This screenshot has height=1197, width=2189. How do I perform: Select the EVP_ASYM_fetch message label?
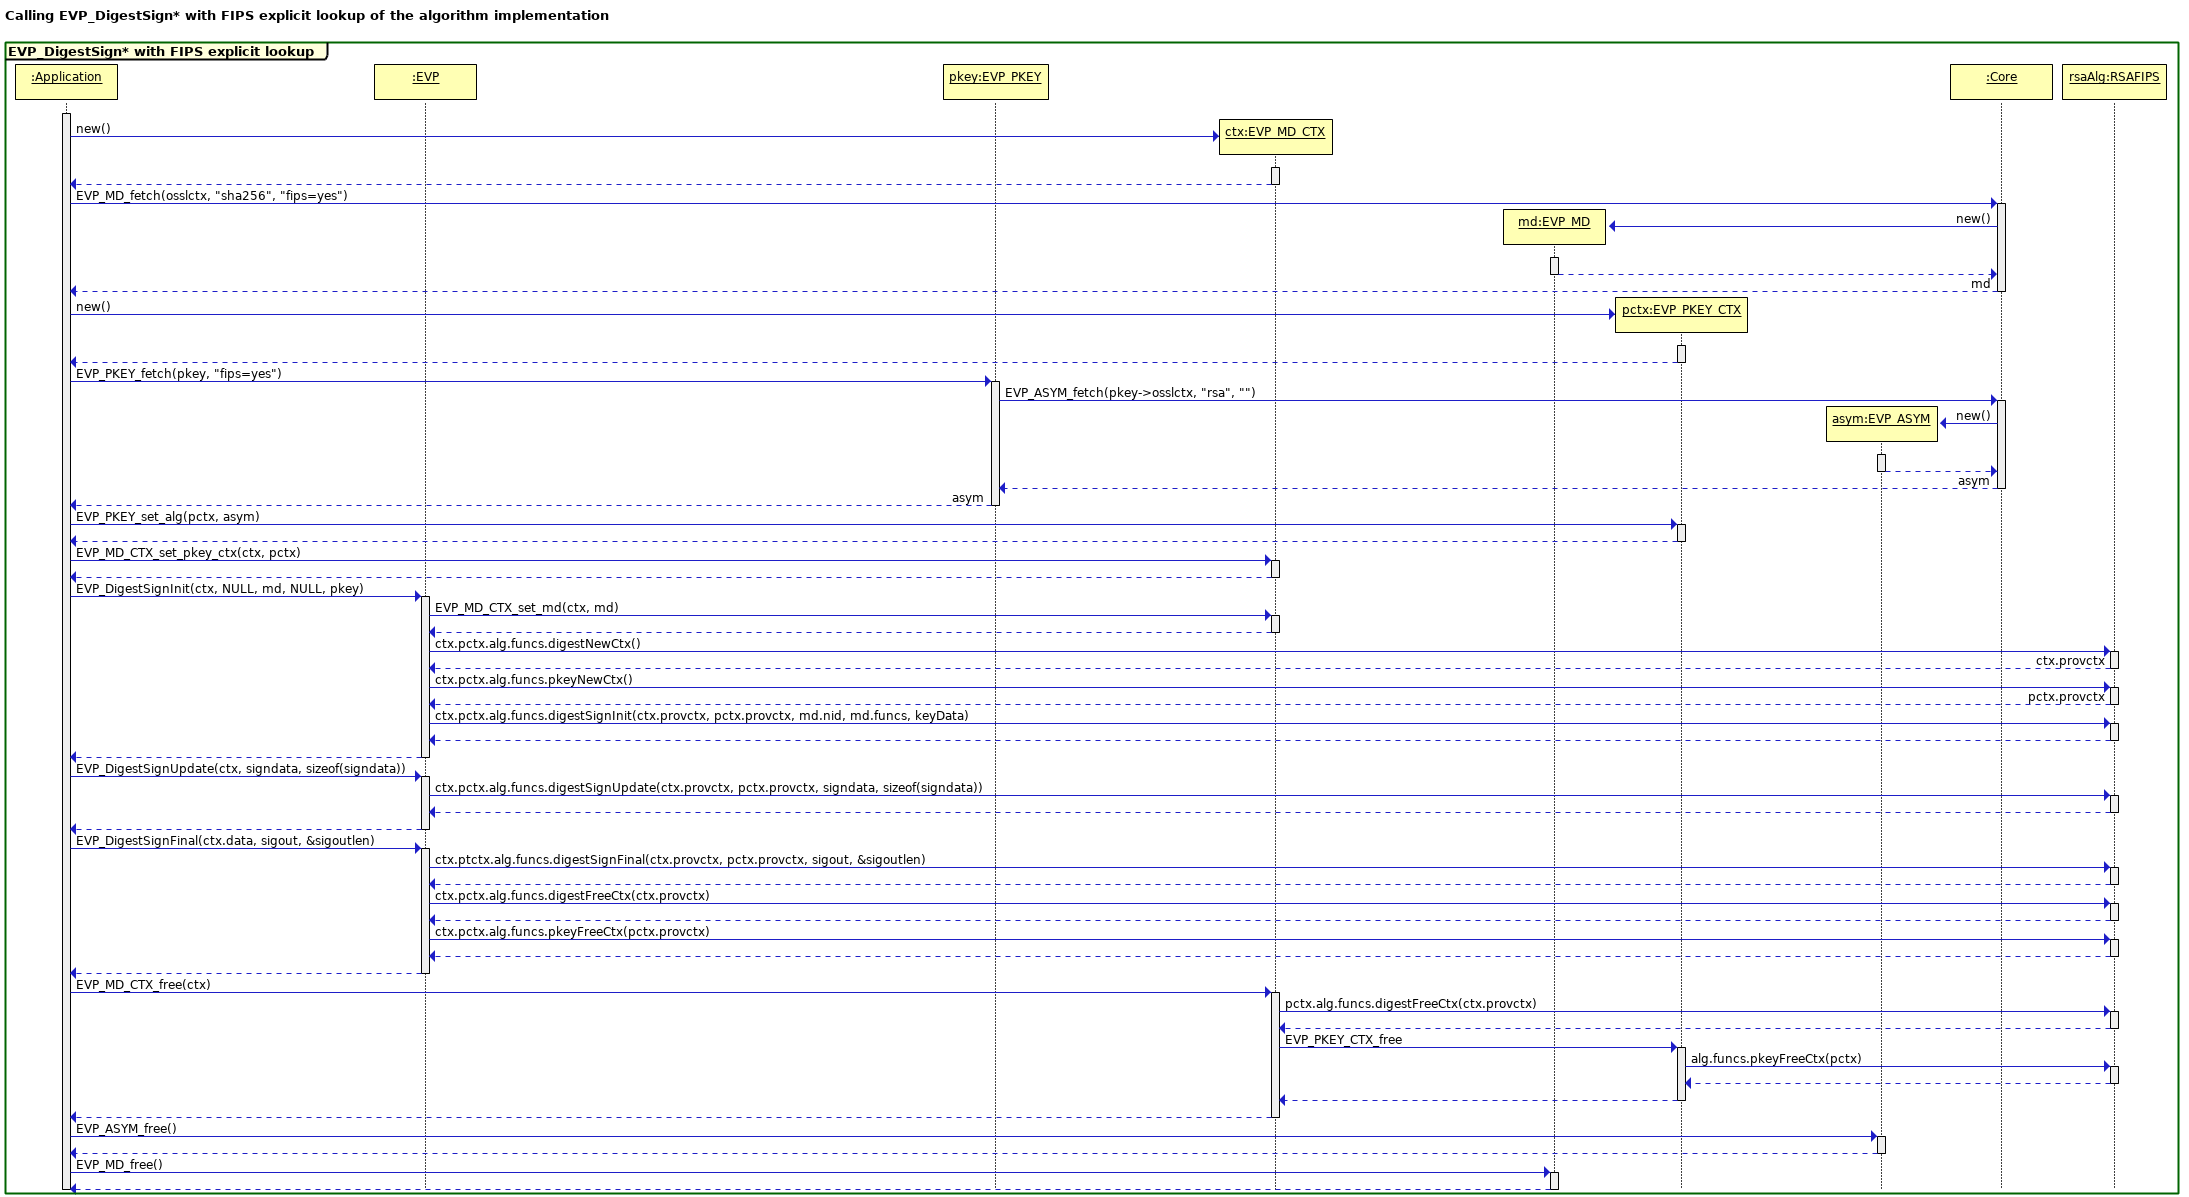1129,393
